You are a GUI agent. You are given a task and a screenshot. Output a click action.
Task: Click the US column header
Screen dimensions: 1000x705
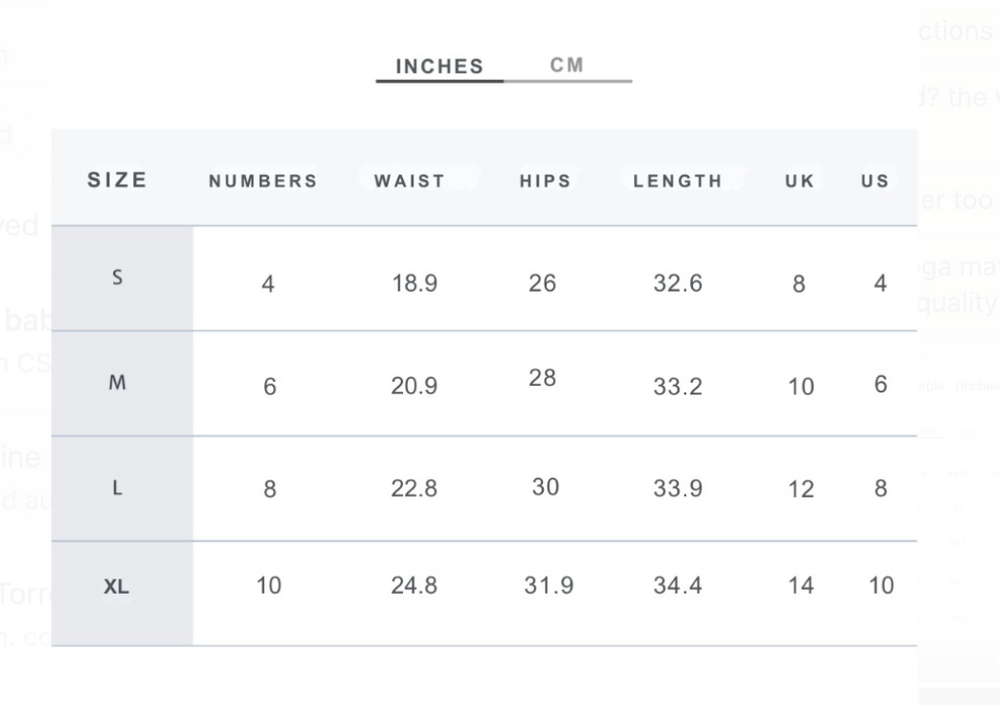point(875,181)
